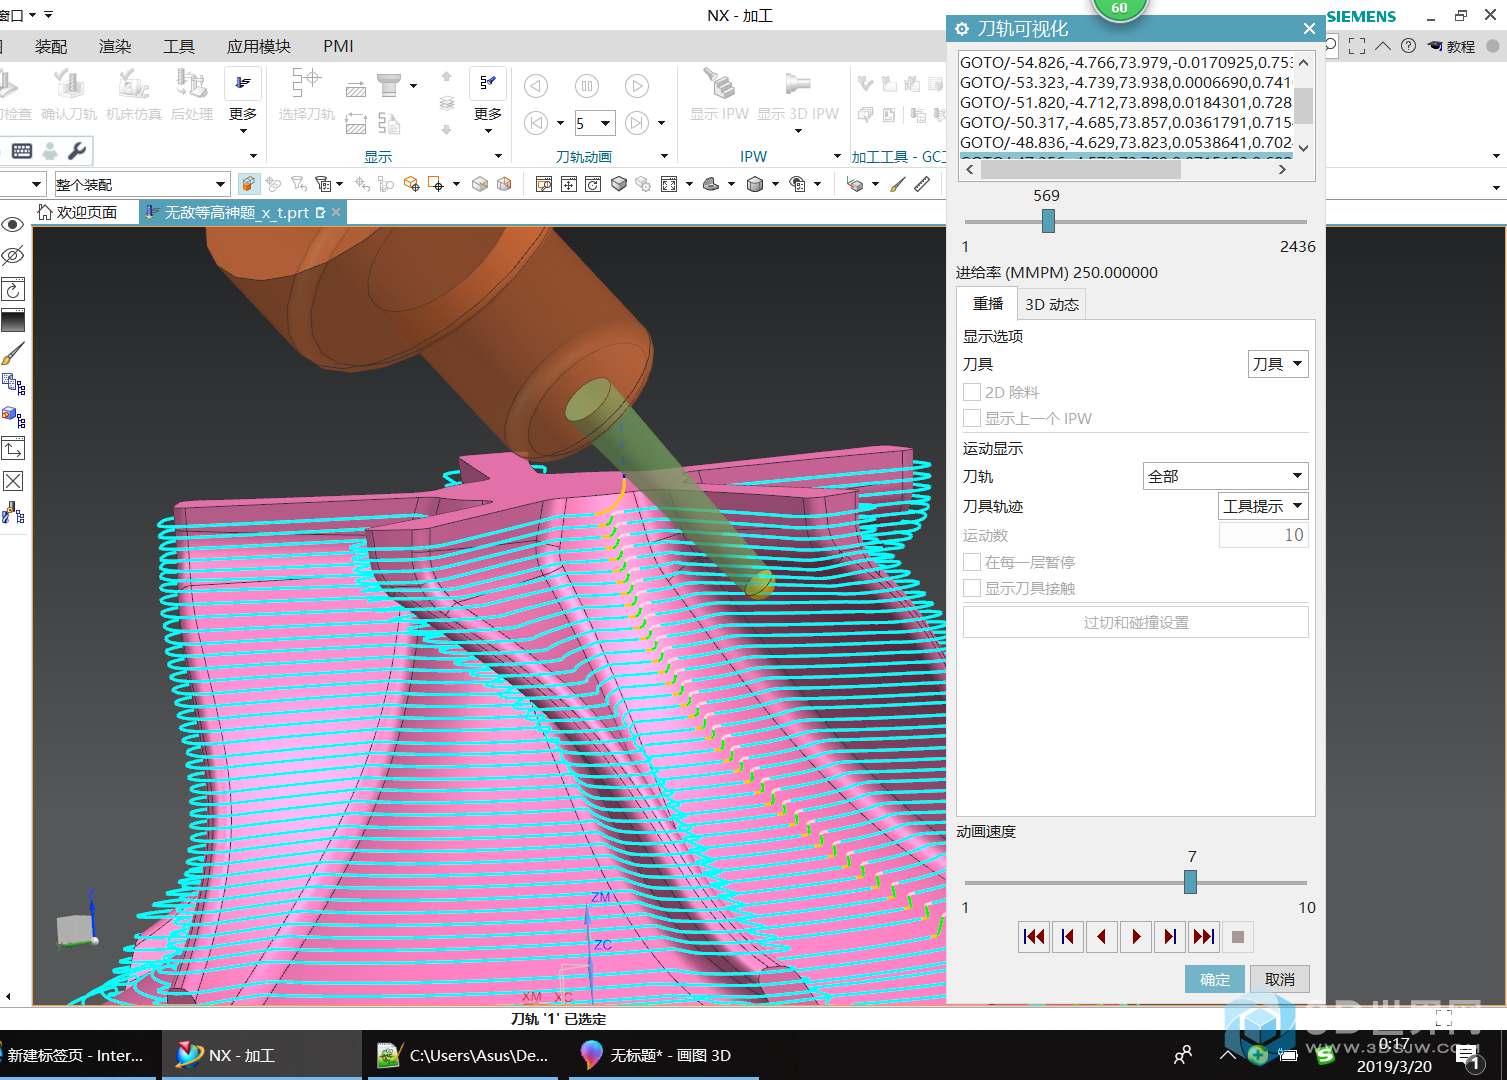Click the ribbon toolpath animation play icon

(x=636, y=86)
